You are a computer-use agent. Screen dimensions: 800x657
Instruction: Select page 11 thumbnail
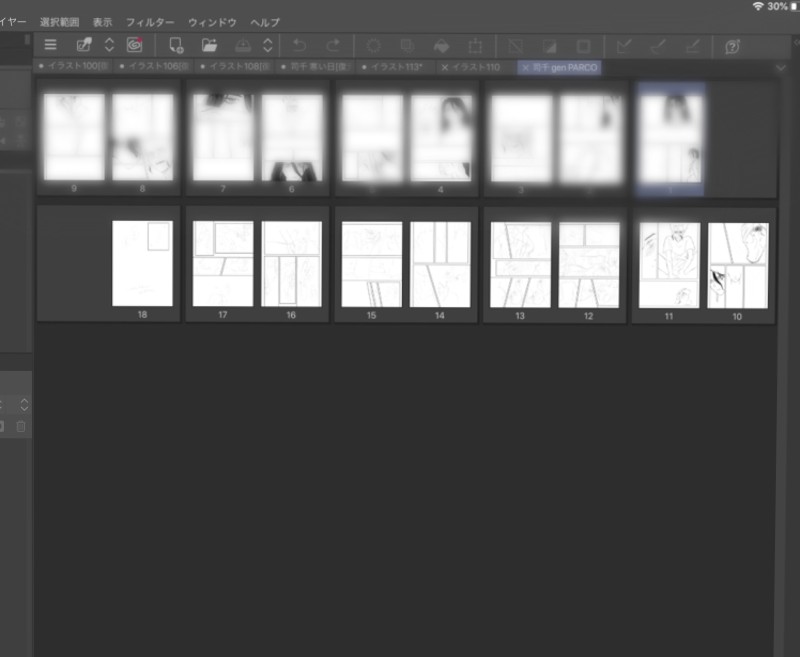point(669,265)
